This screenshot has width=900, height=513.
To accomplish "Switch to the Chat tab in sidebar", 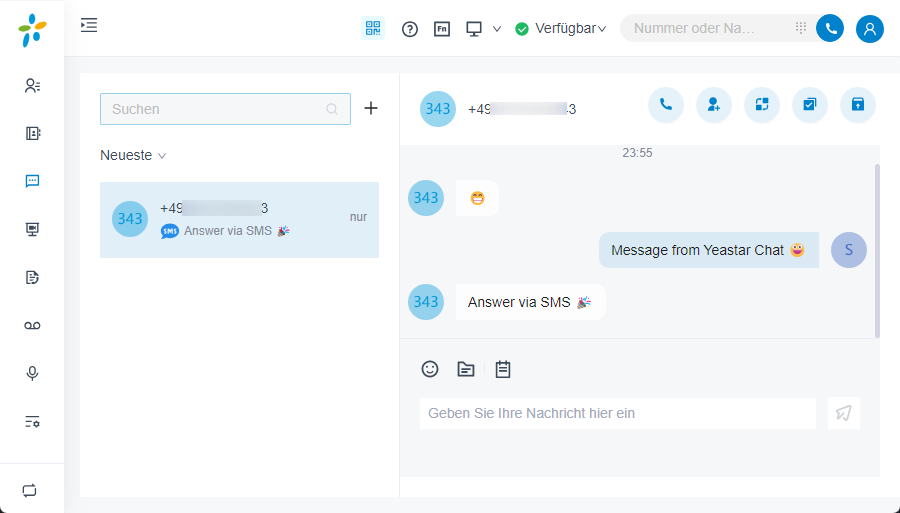I will coord(32,181).
